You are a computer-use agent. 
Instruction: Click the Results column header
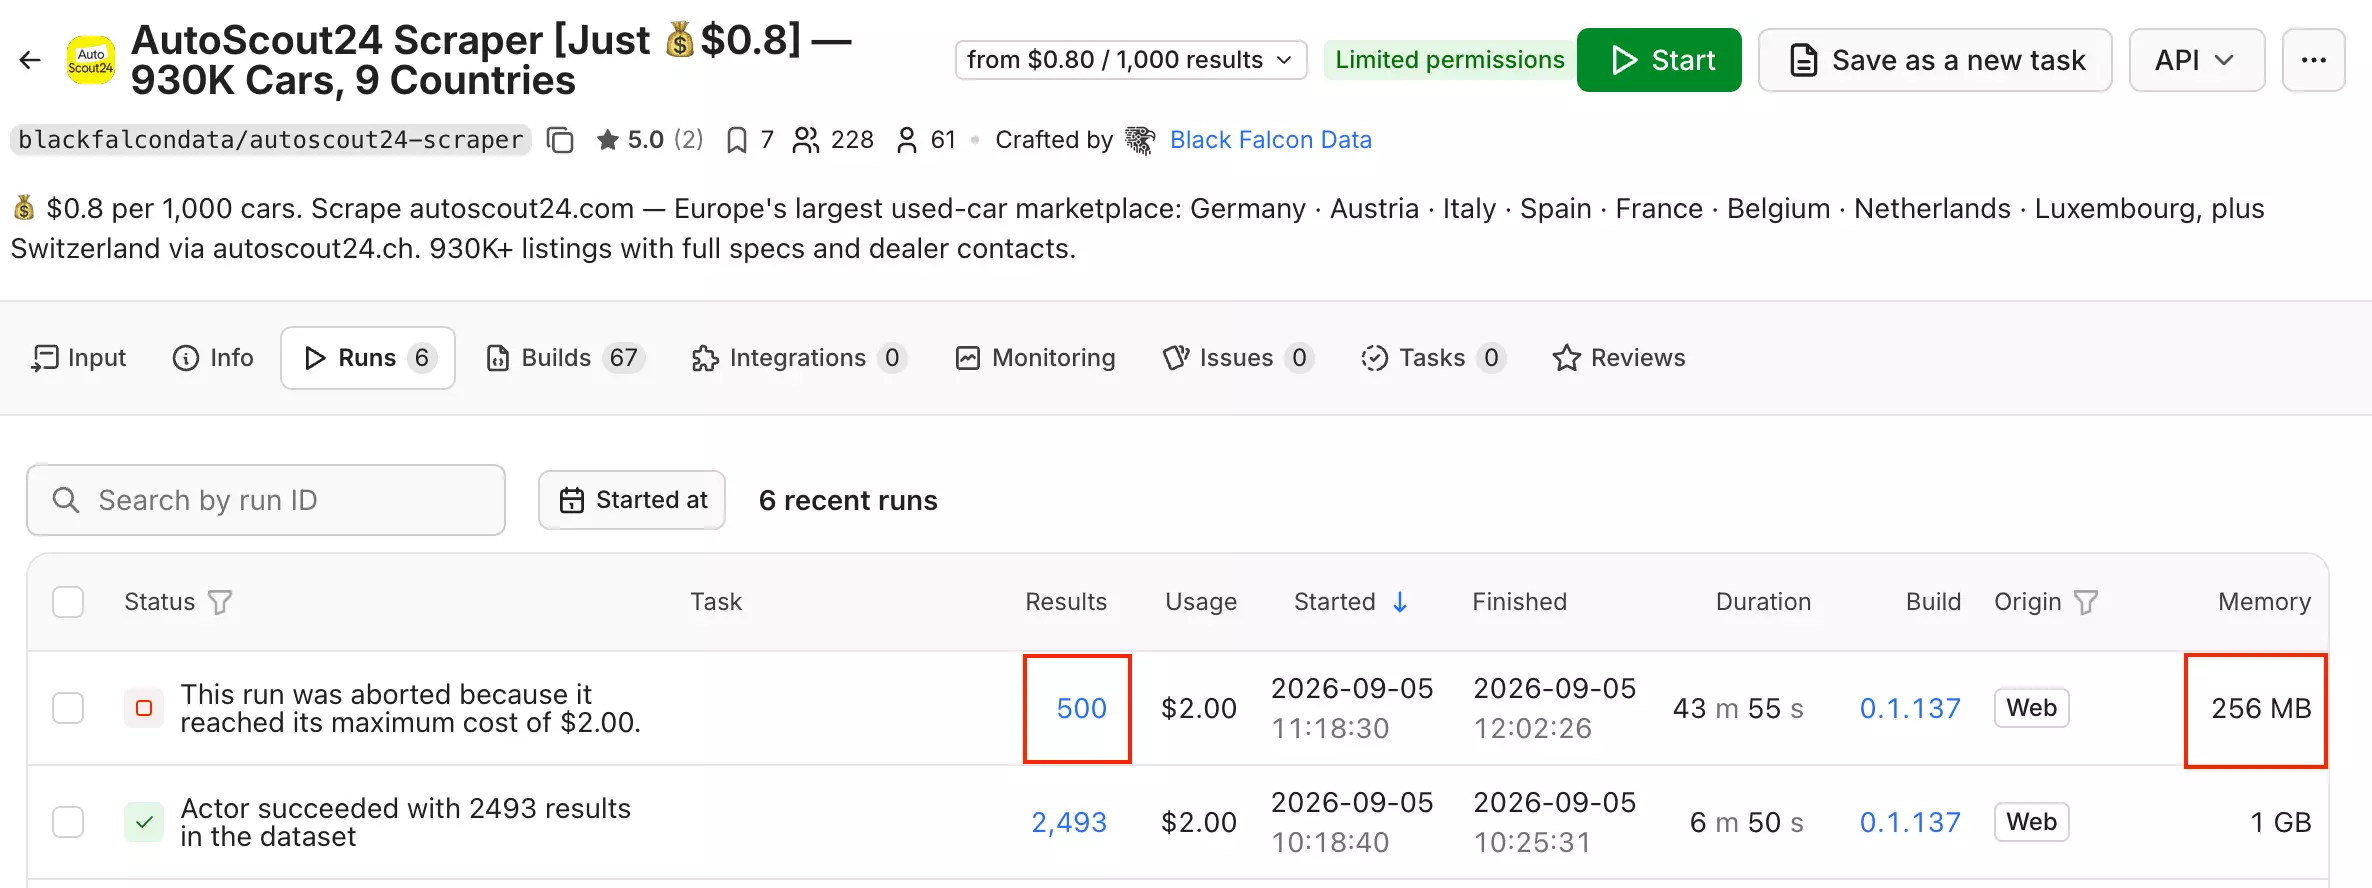point(1066,602)
